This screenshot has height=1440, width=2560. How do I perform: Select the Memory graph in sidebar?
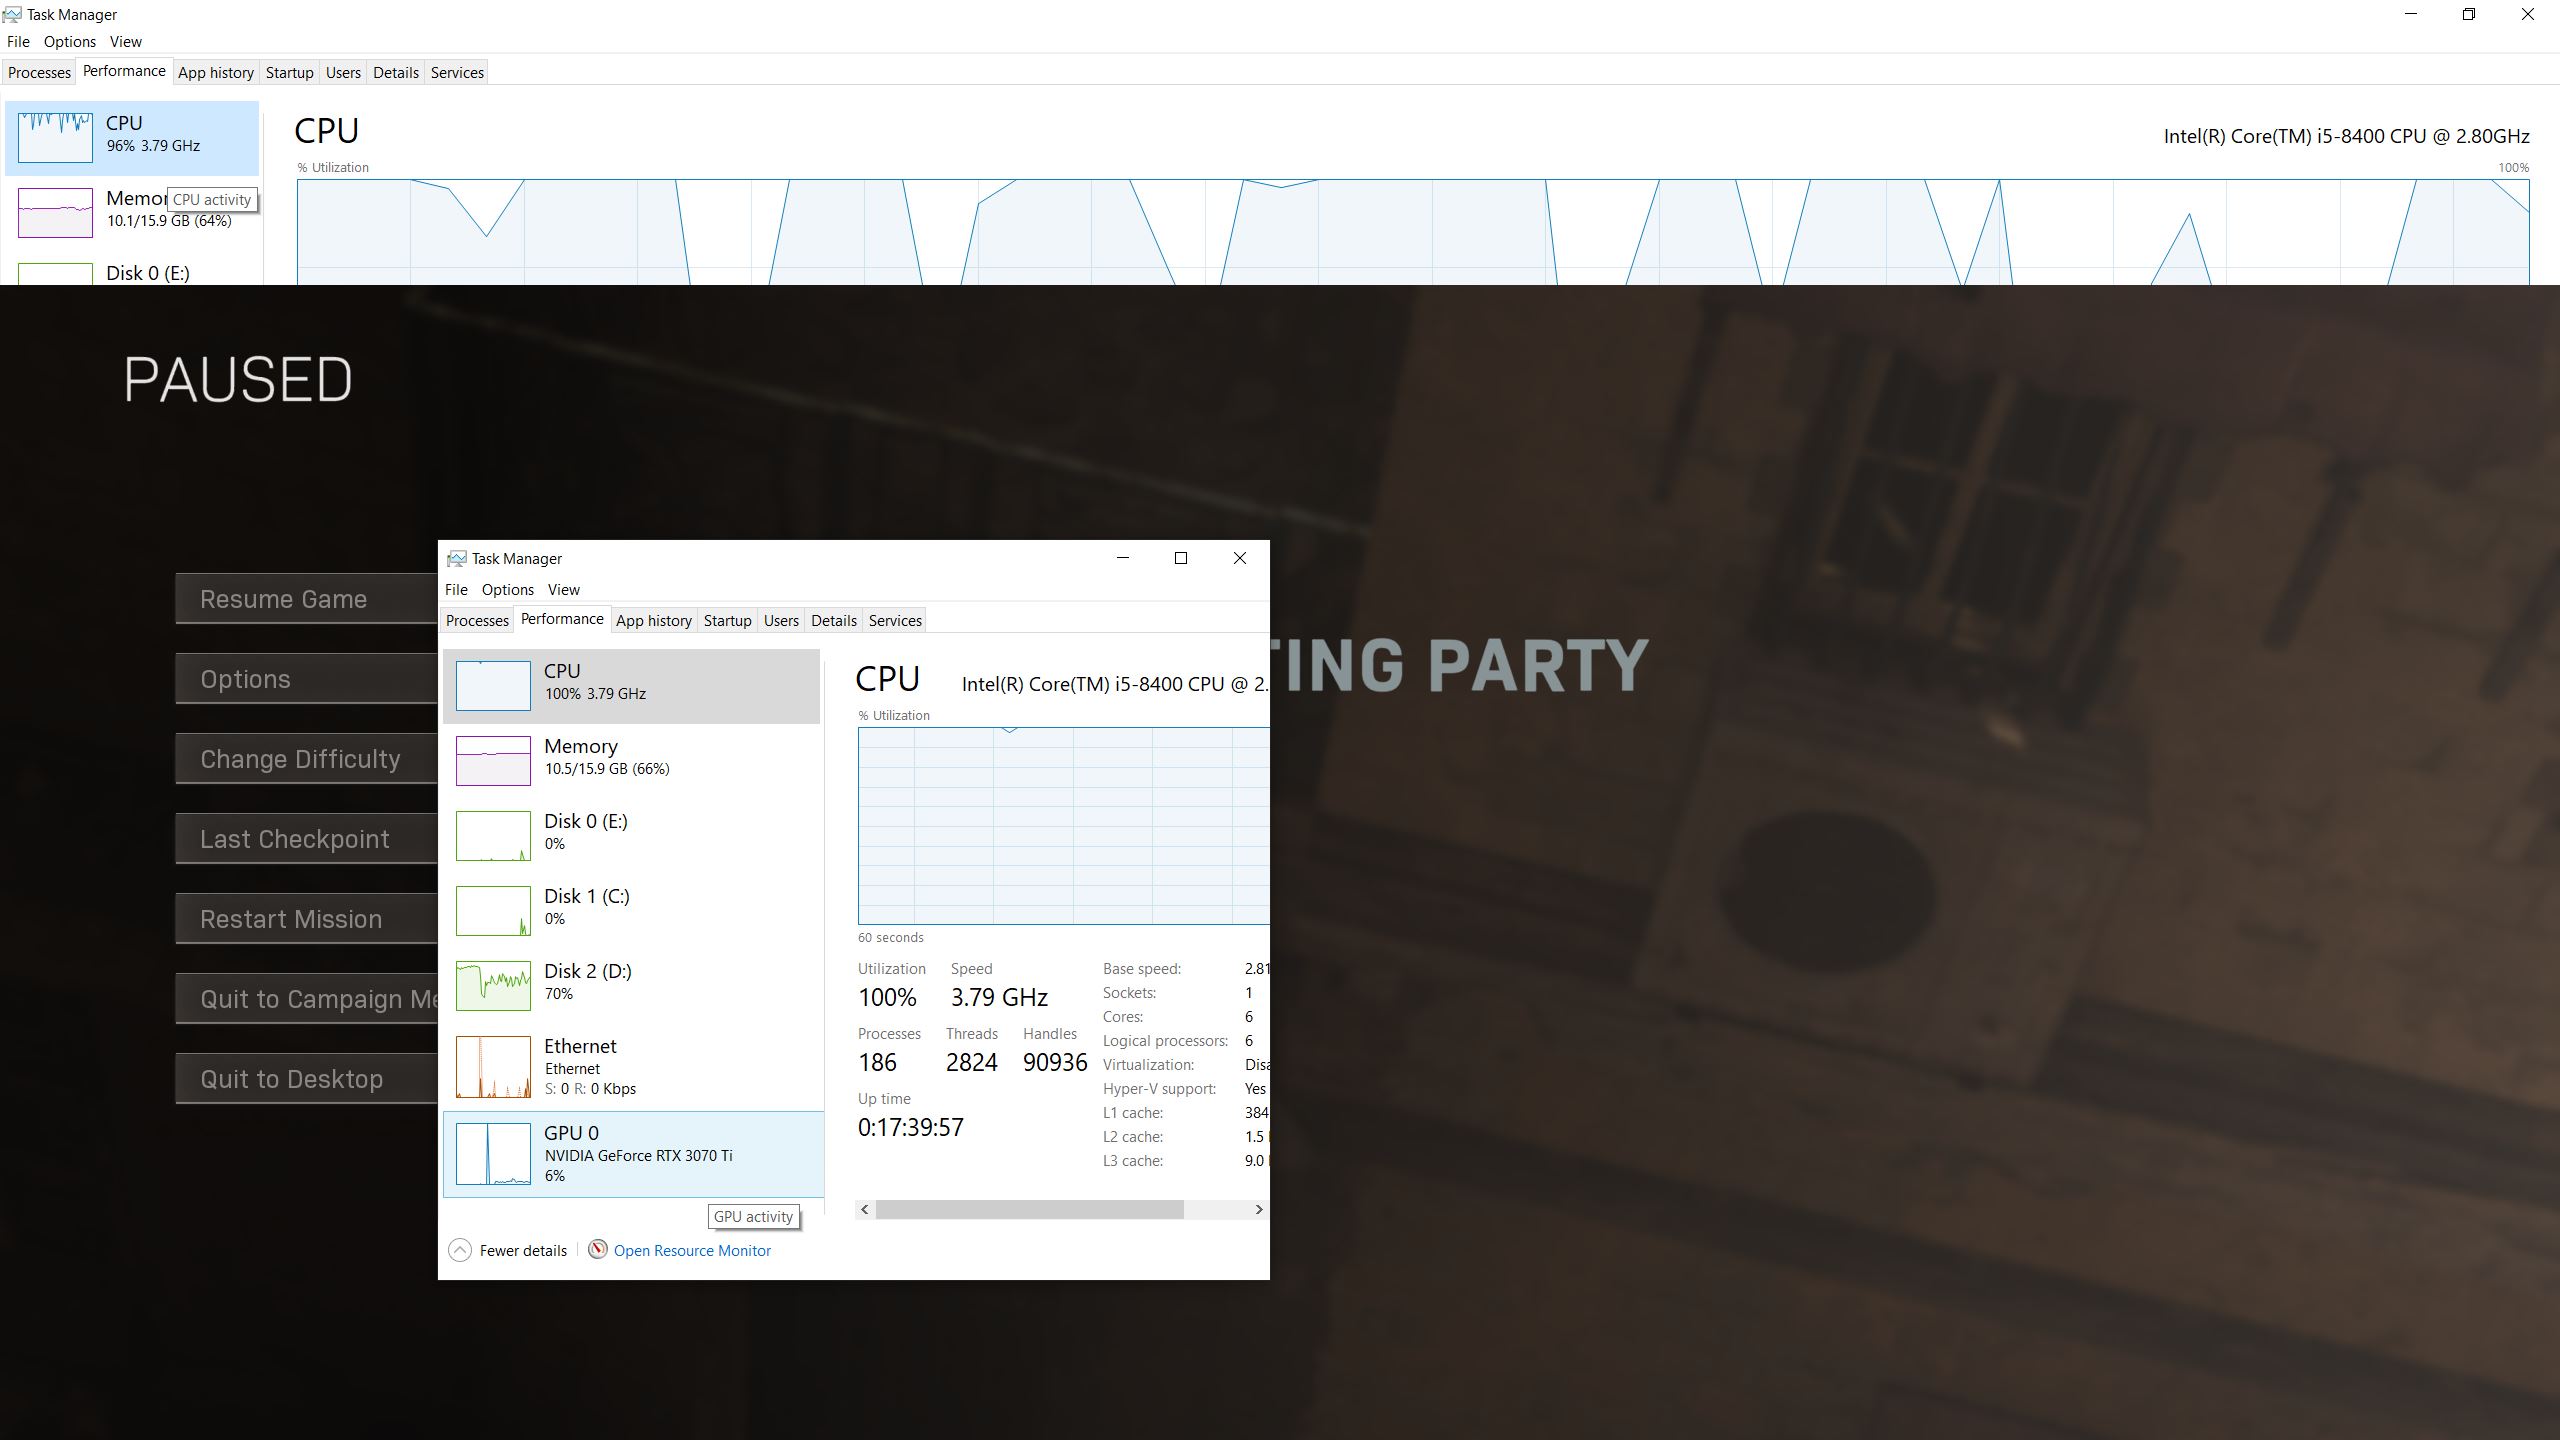coord(493,760)
